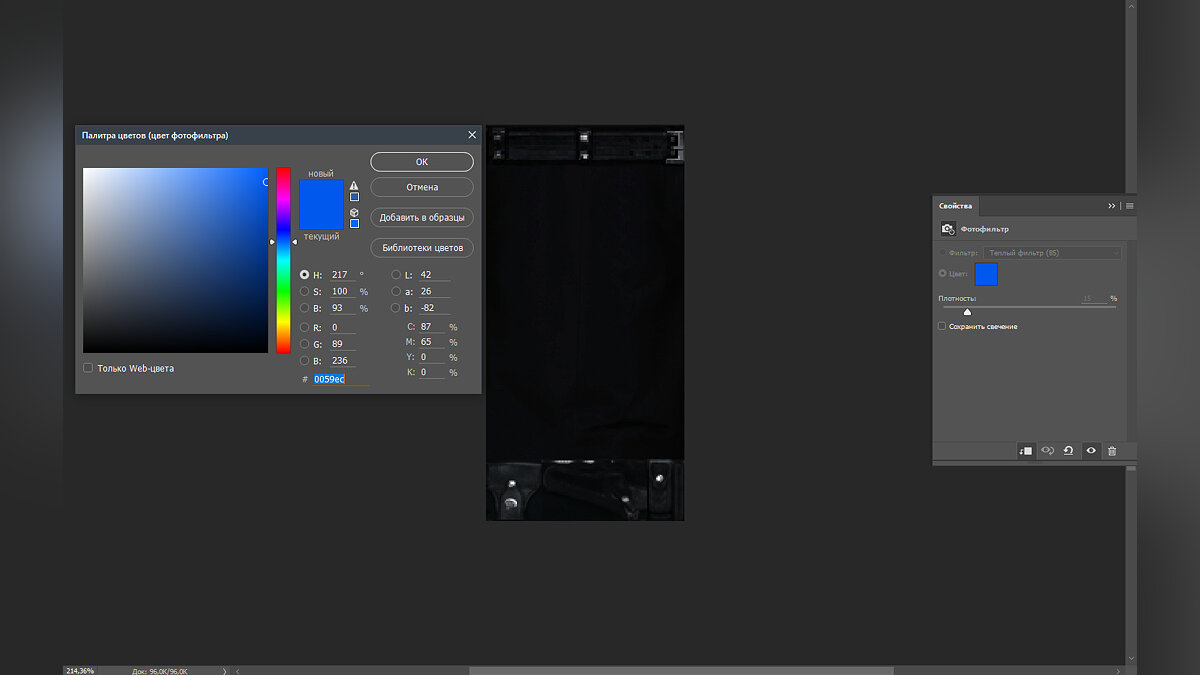Click the Photo Filter adjustment icon
Viewport: 1200px width, 675px height.
[947, 229]
